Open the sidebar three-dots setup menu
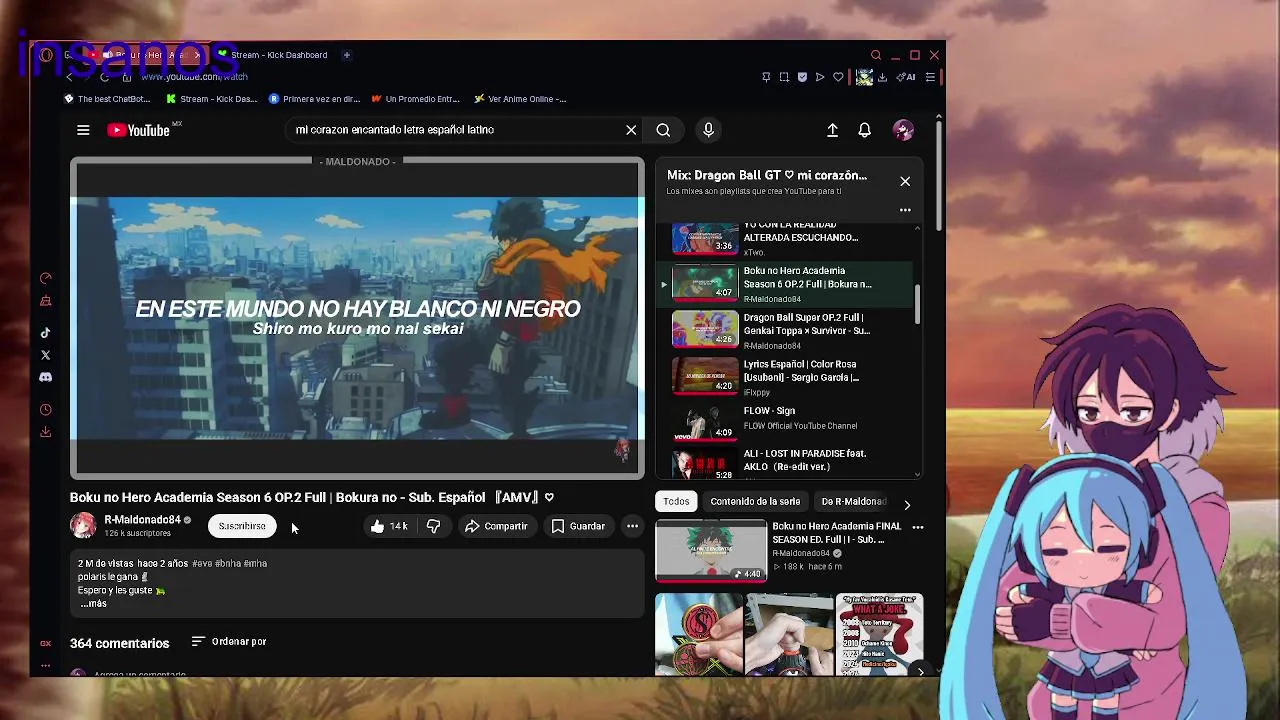1280x720 pixels. 45,665
